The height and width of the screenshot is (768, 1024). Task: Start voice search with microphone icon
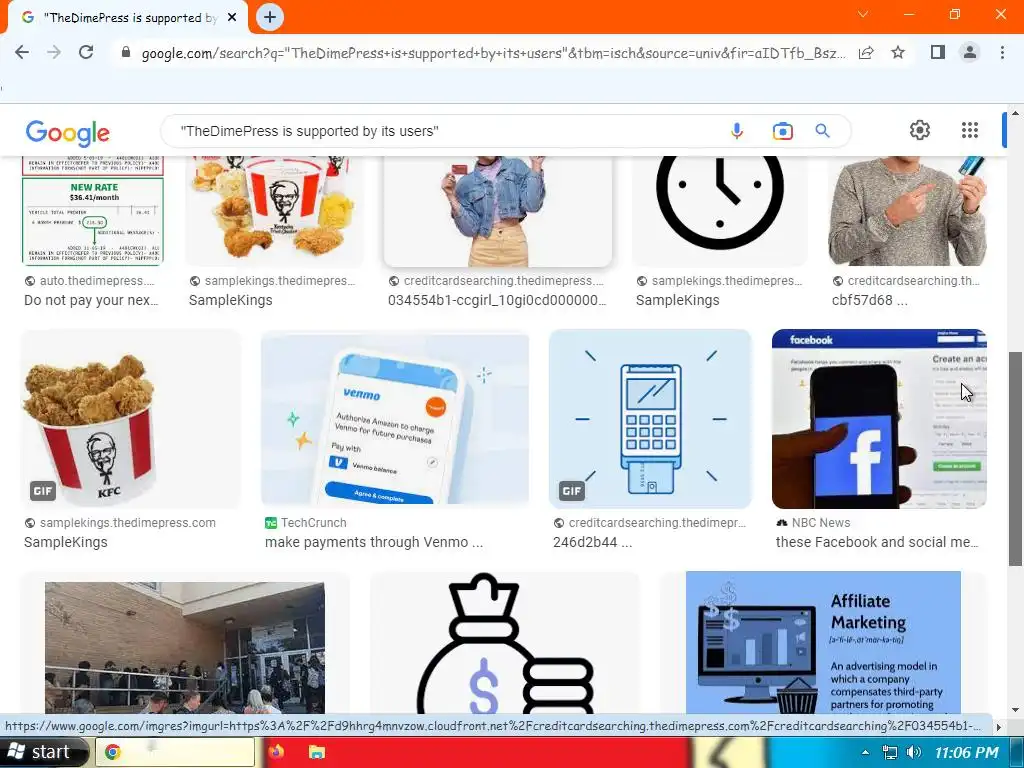pyautogui.click(x=737, y=131)
